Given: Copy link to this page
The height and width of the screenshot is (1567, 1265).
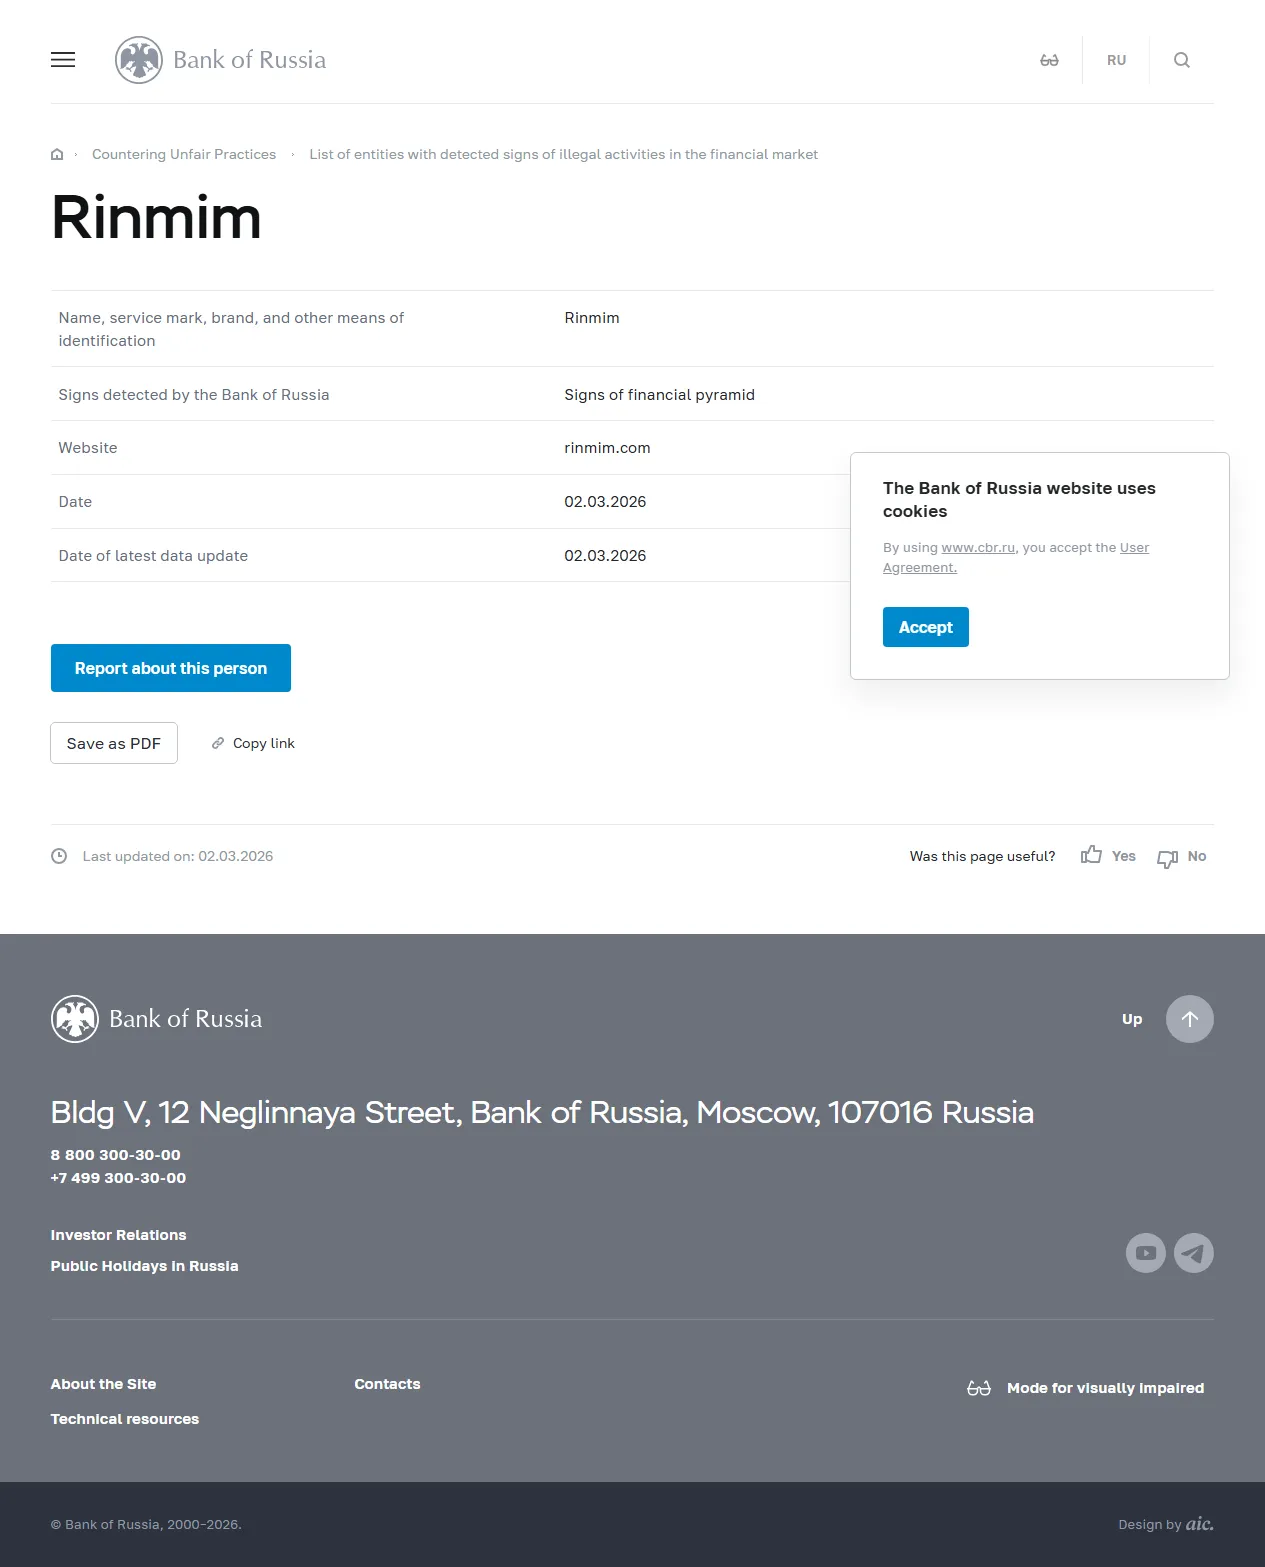Looking at the screenshot, I should click(254, 743).
